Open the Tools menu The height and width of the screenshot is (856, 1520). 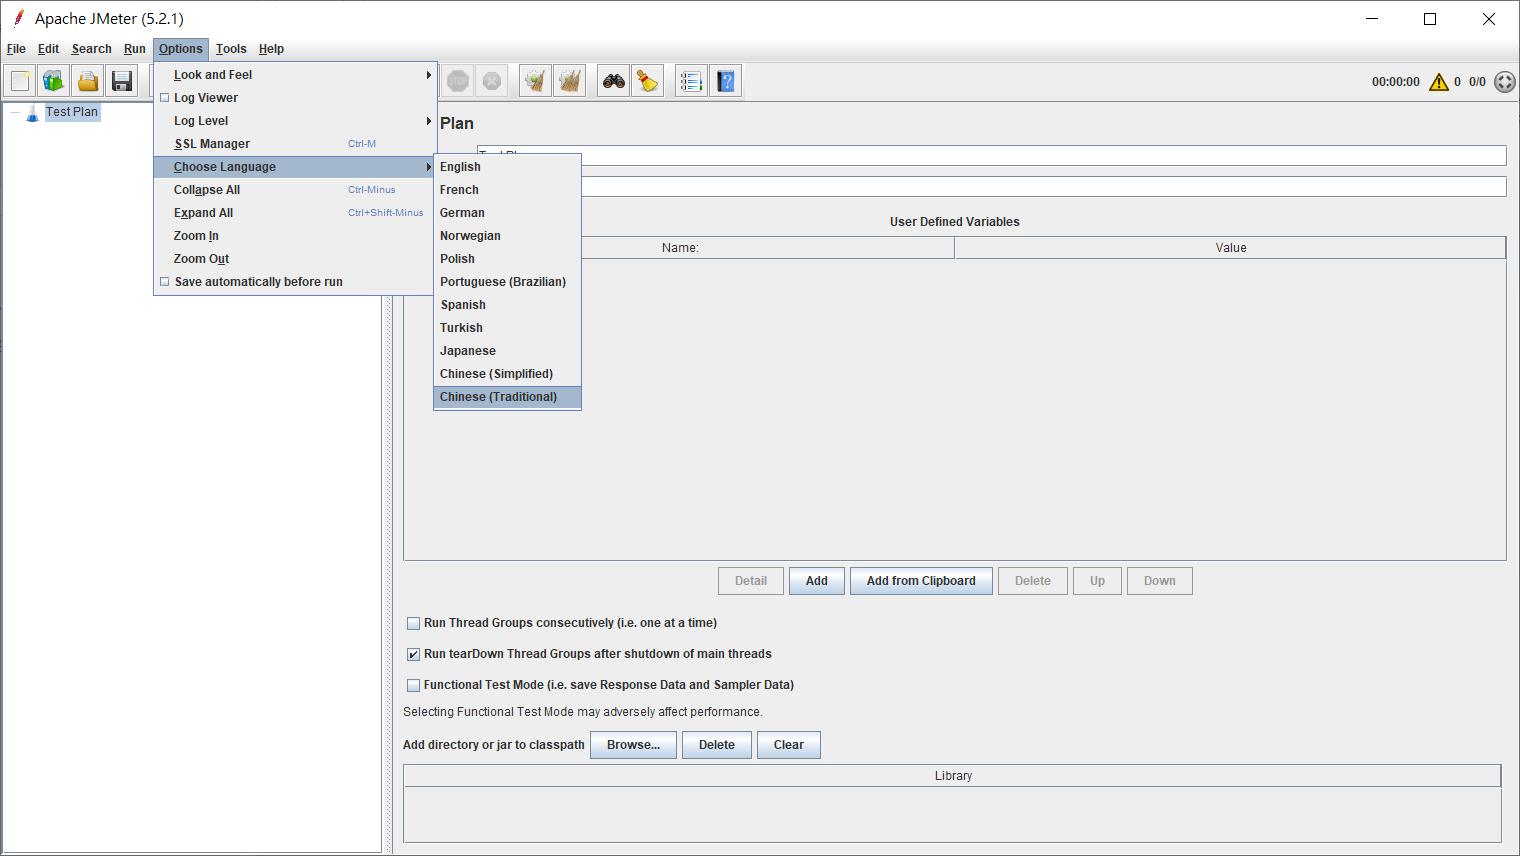tap(231, 49)
